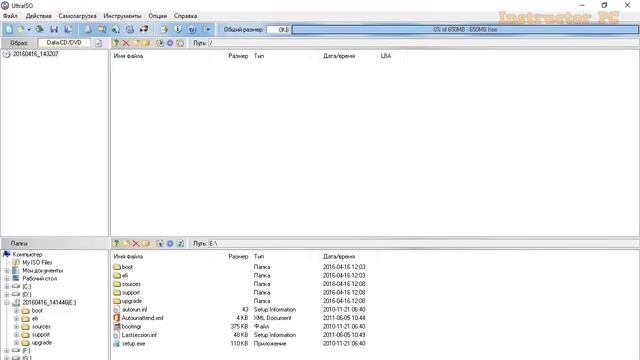This screenshot has height=360, width=640.
Task: Click the 0% of 650MB capacity bar
Action: (x=465, y=29)
